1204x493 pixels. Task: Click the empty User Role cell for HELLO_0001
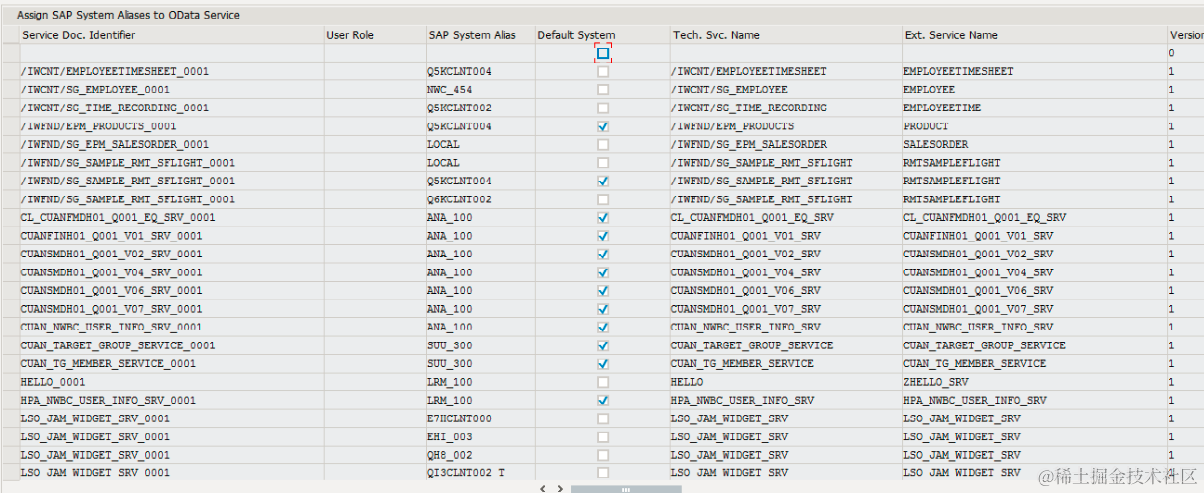point(374,382)
